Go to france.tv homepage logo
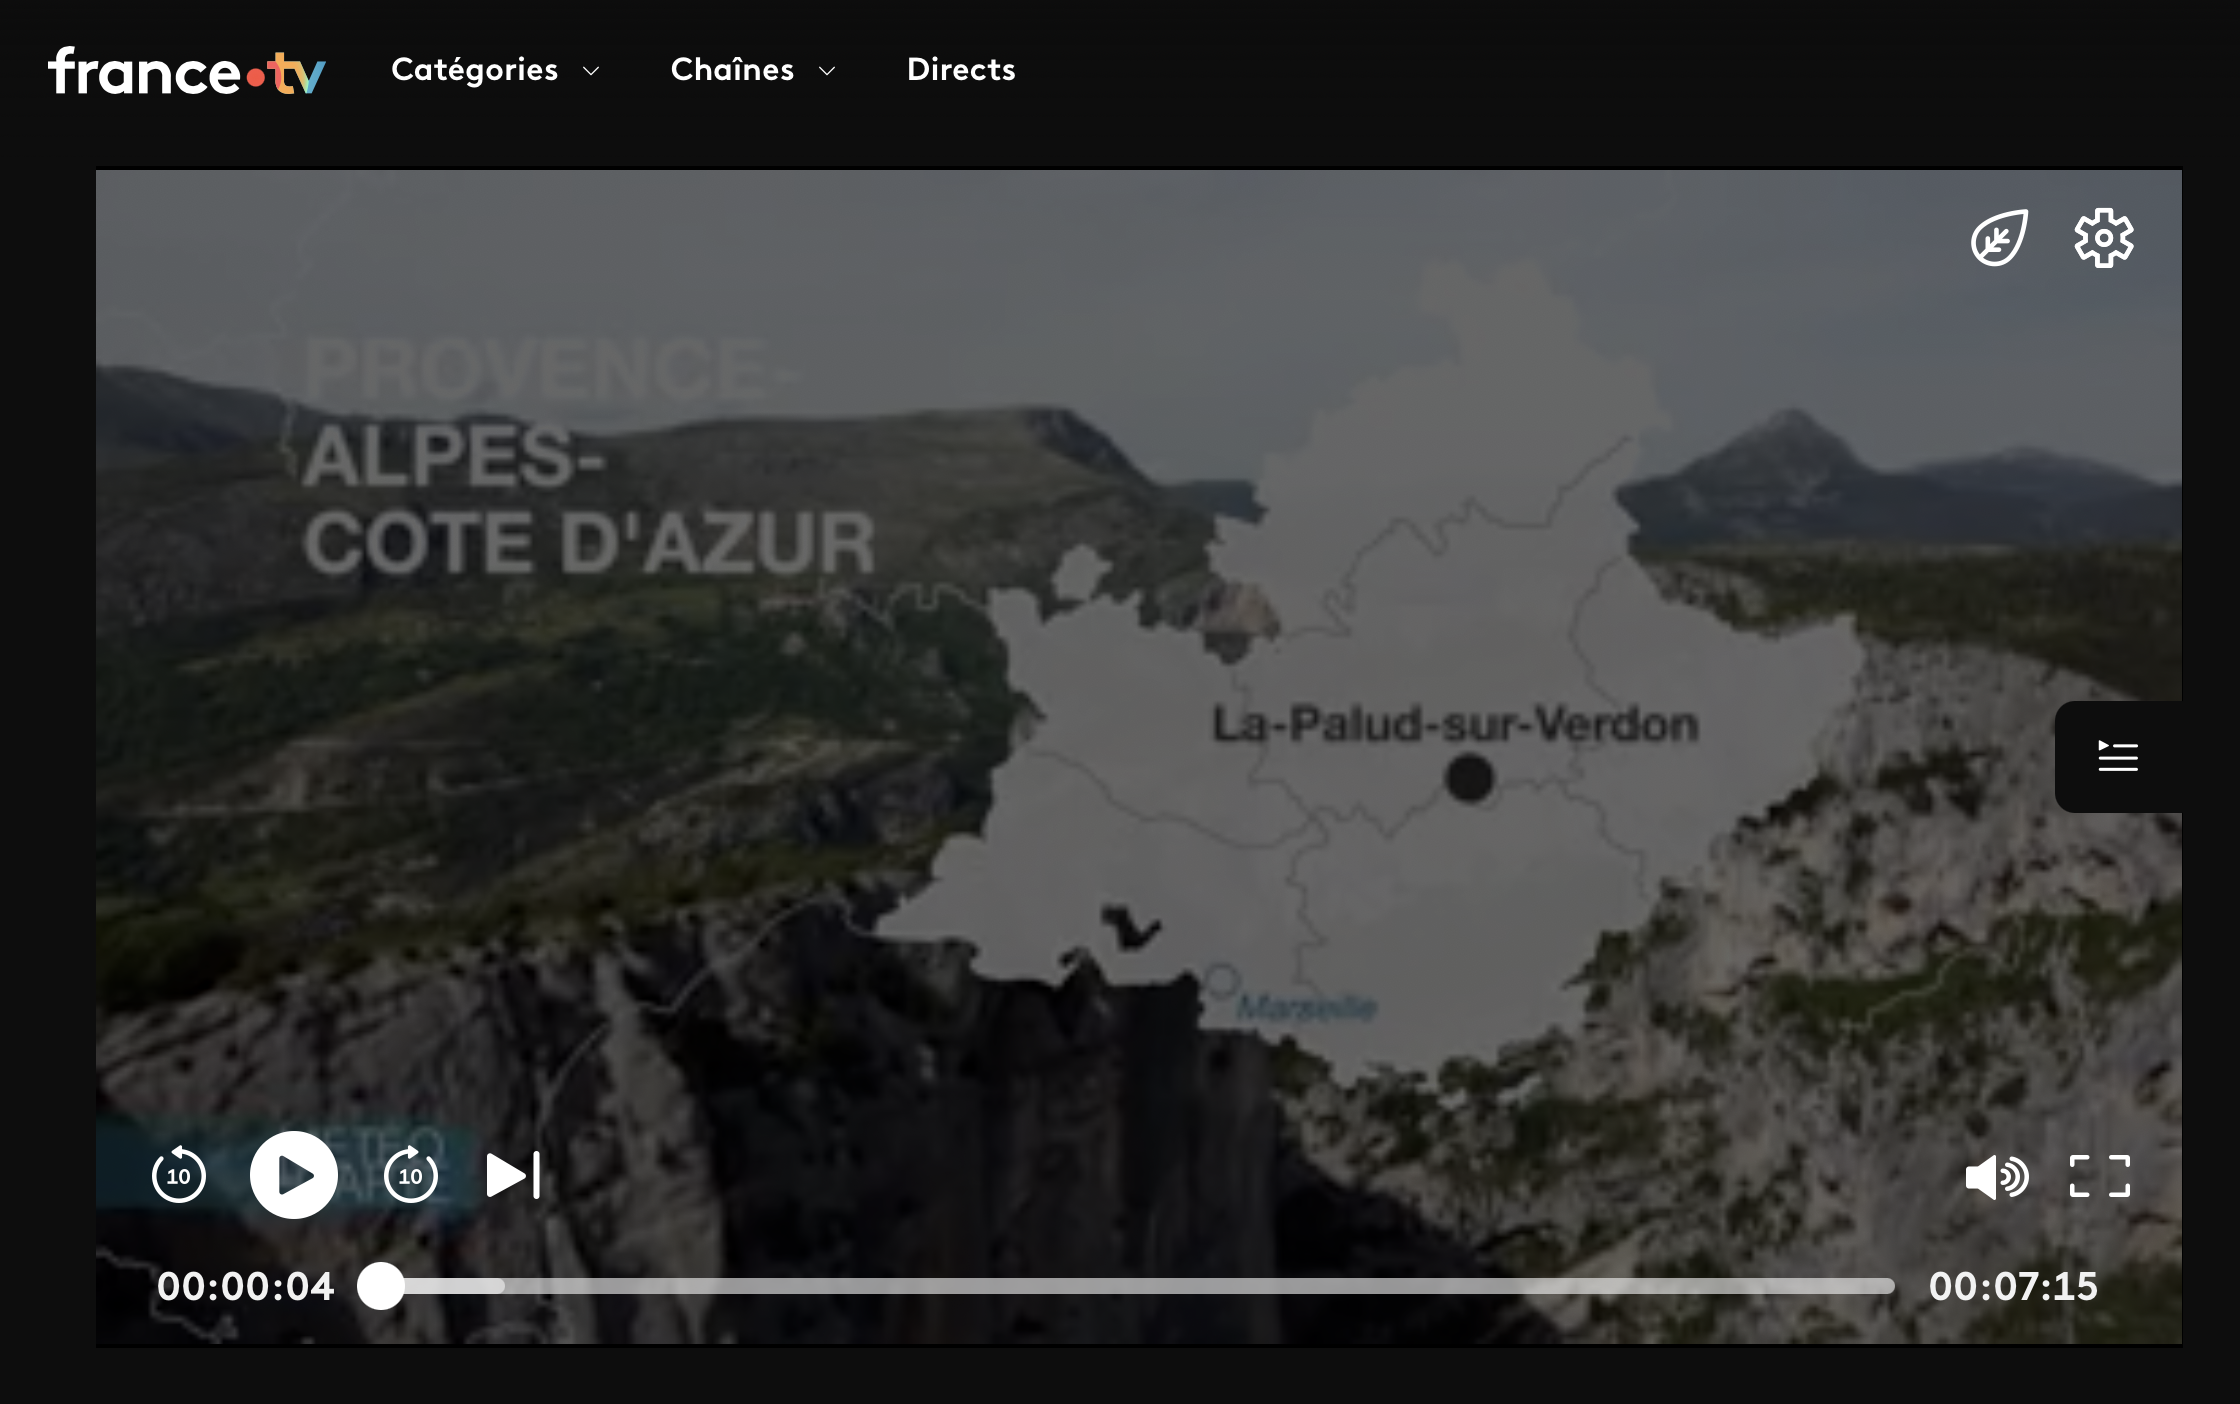The height and width of the screenshot is (1404, 2240). pyautogui.click(x=187, y=71)
